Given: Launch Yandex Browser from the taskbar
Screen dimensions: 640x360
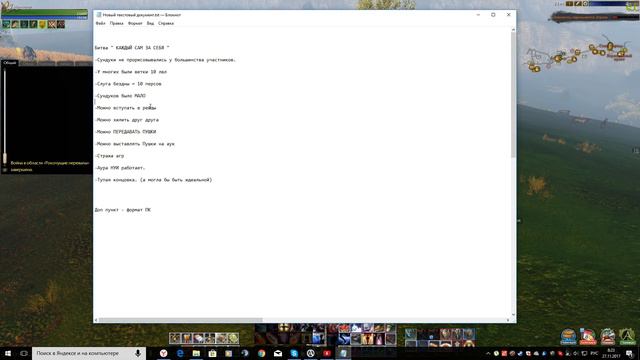Looking at the screenshot, I should pyautogui.click(x=164, y=353).
